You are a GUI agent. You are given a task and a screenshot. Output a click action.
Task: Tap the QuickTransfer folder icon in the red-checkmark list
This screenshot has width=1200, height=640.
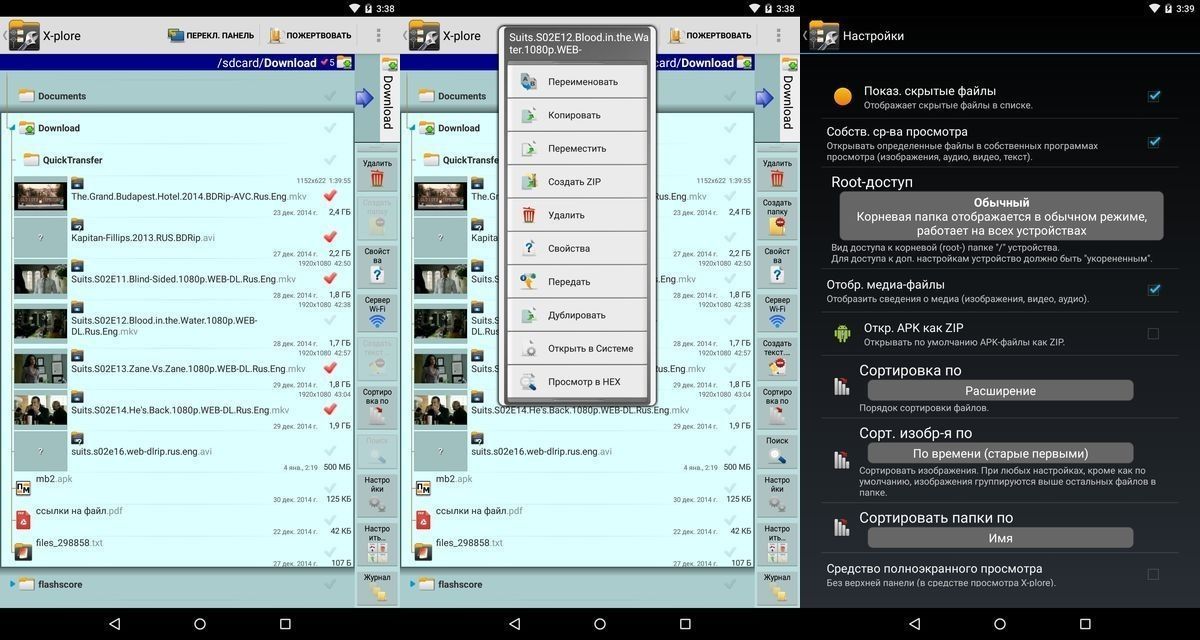click(x=31, y=160)
